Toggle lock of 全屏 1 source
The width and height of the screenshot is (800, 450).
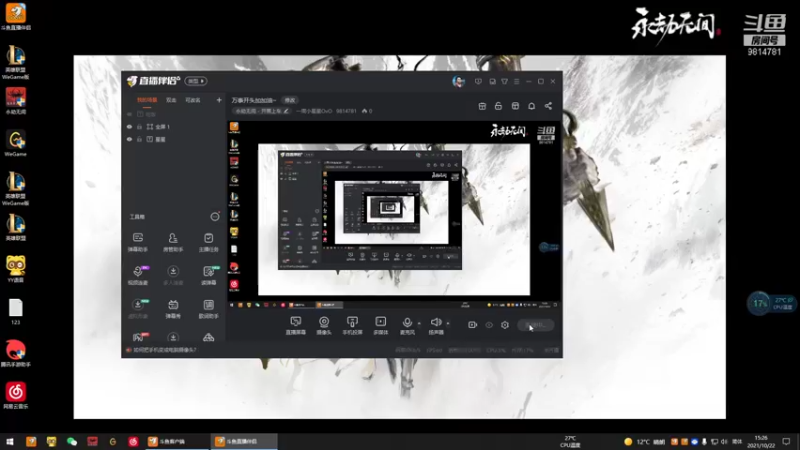click(139, 127)
